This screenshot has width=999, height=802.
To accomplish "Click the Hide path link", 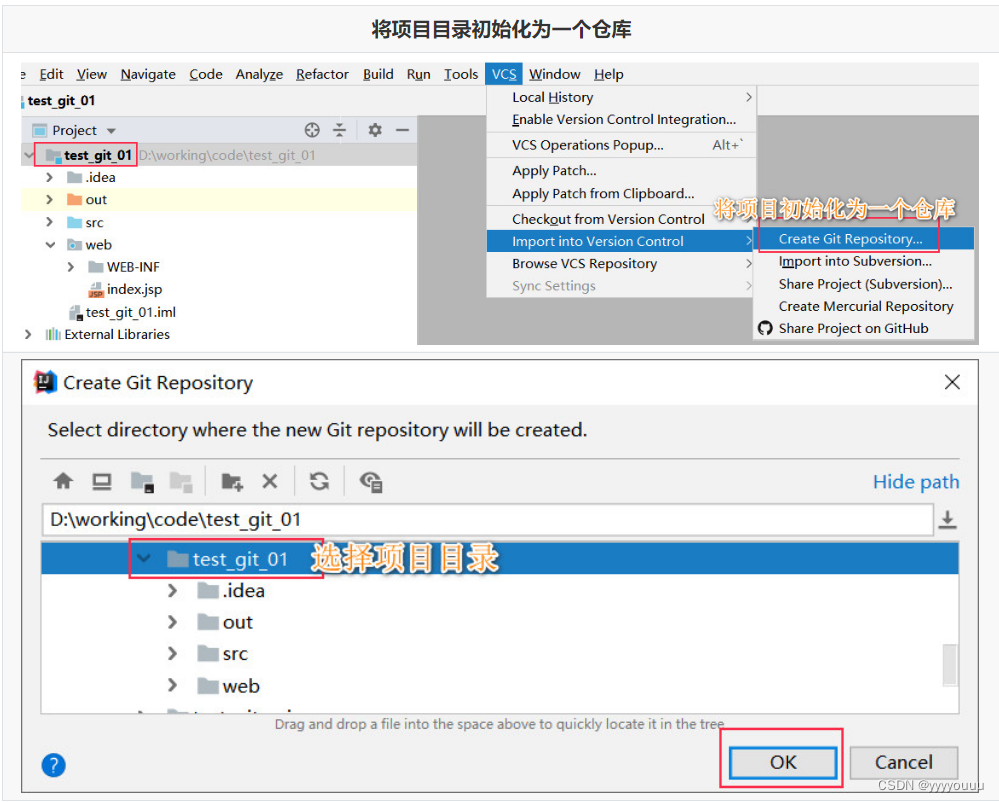I will (x=915, y=481).
